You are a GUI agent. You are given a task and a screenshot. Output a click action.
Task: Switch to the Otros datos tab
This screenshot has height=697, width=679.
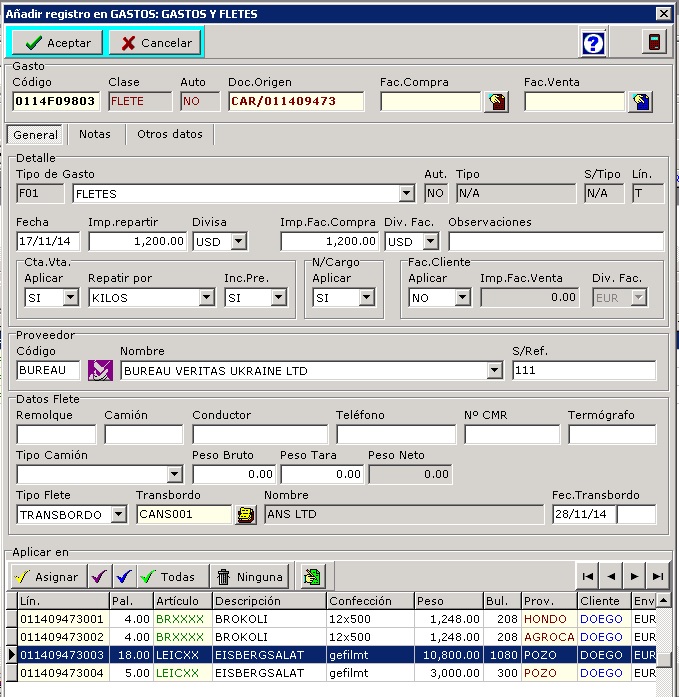(169, 134)
